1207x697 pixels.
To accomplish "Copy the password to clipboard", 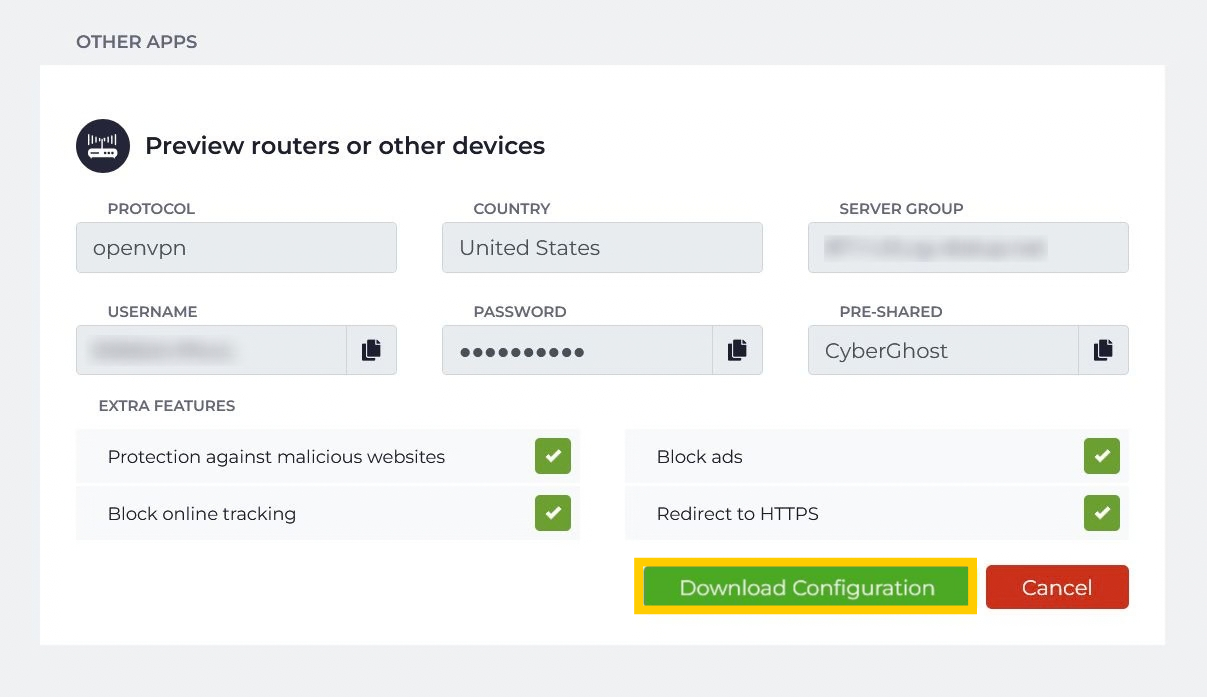I will [737, 350].
